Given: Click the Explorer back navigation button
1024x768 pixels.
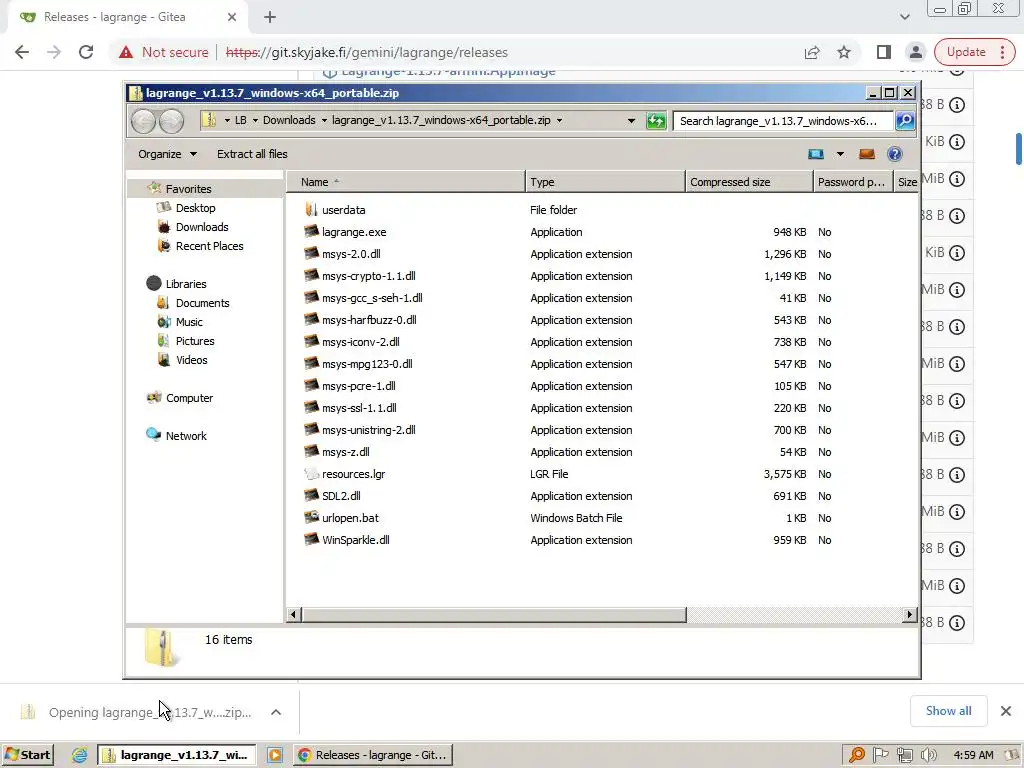Looking at the screenshot, I should coord(143,121).
